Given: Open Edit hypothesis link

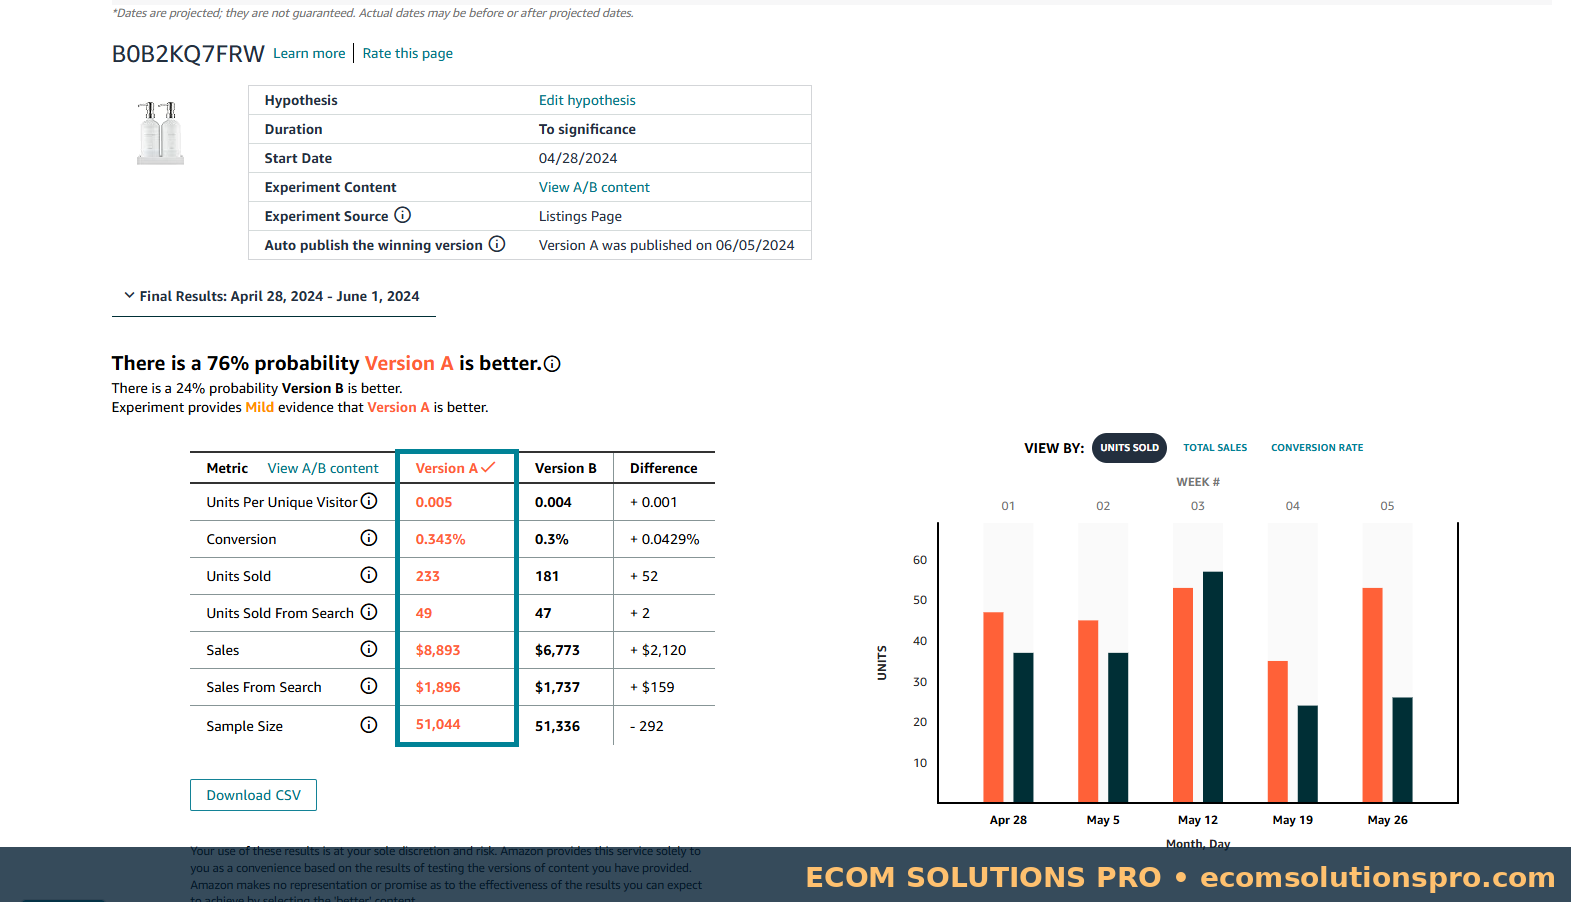Looking at the screenshot, I should pyautogui.click(x=587, y=100).
